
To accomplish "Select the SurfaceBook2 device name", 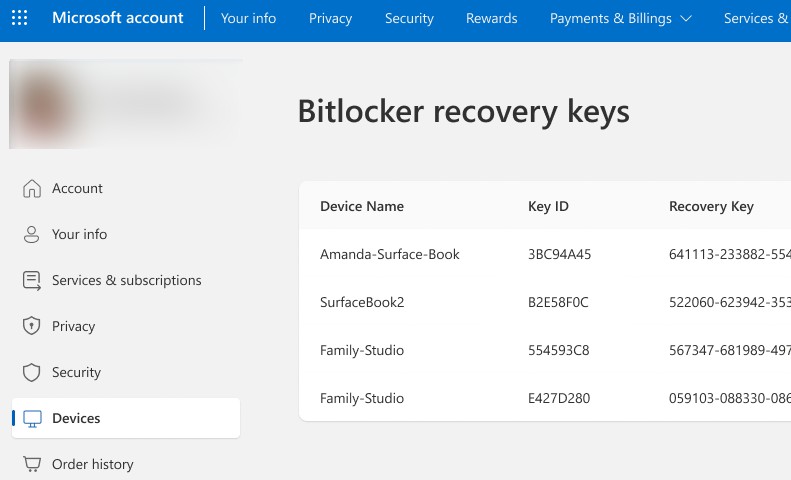I will [362, 302].
